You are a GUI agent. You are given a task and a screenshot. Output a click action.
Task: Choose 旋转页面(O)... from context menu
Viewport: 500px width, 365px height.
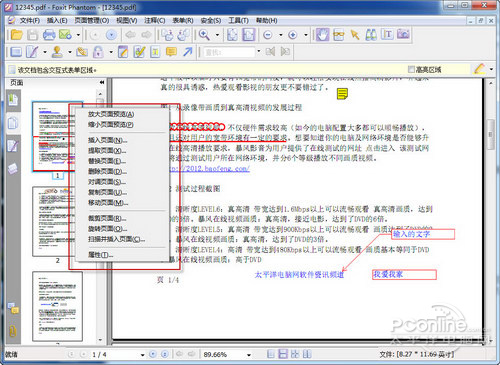107,229
